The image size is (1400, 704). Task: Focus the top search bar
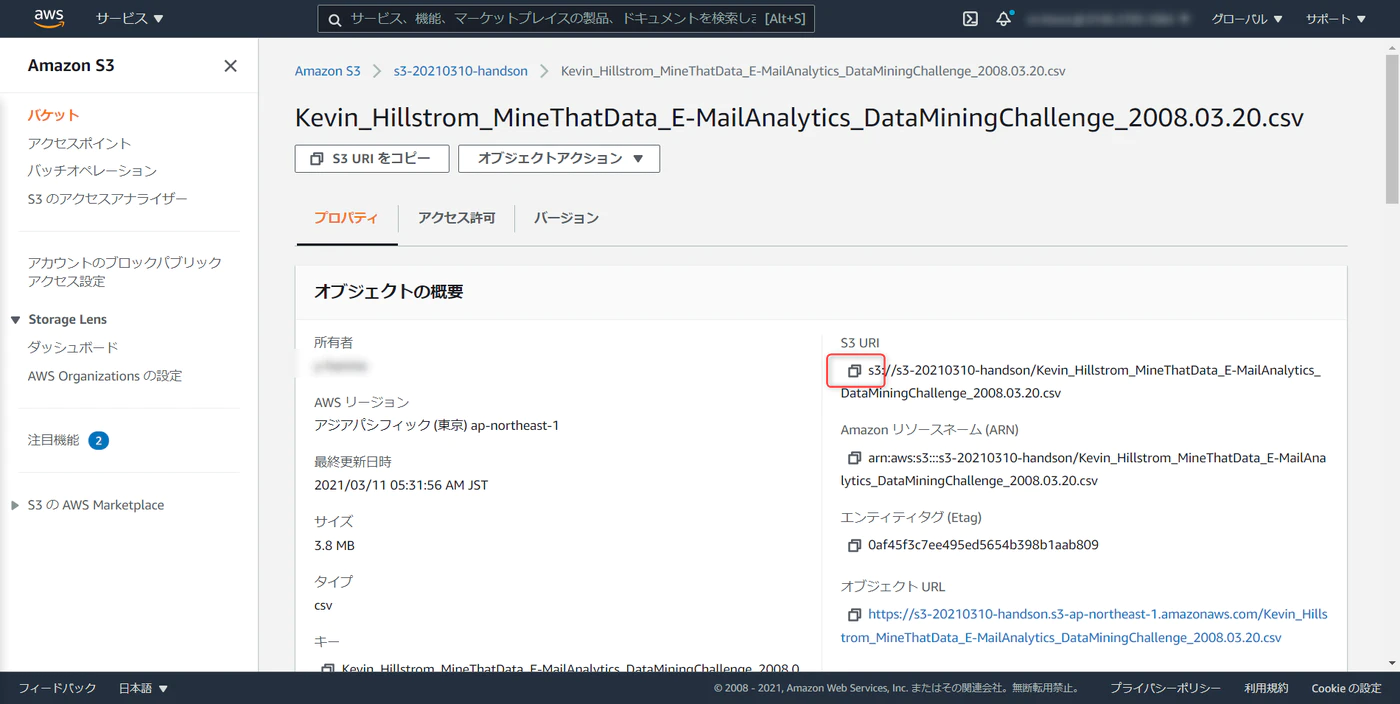[x=566, y=19]
